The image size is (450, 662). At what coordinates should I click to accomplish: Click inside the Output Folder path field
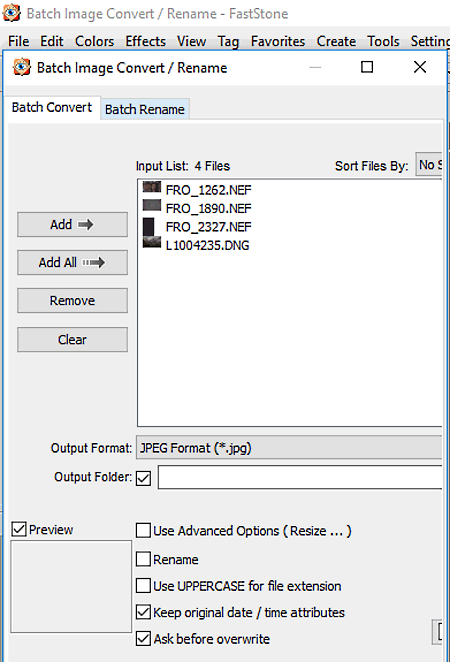(x=300, y=477)
